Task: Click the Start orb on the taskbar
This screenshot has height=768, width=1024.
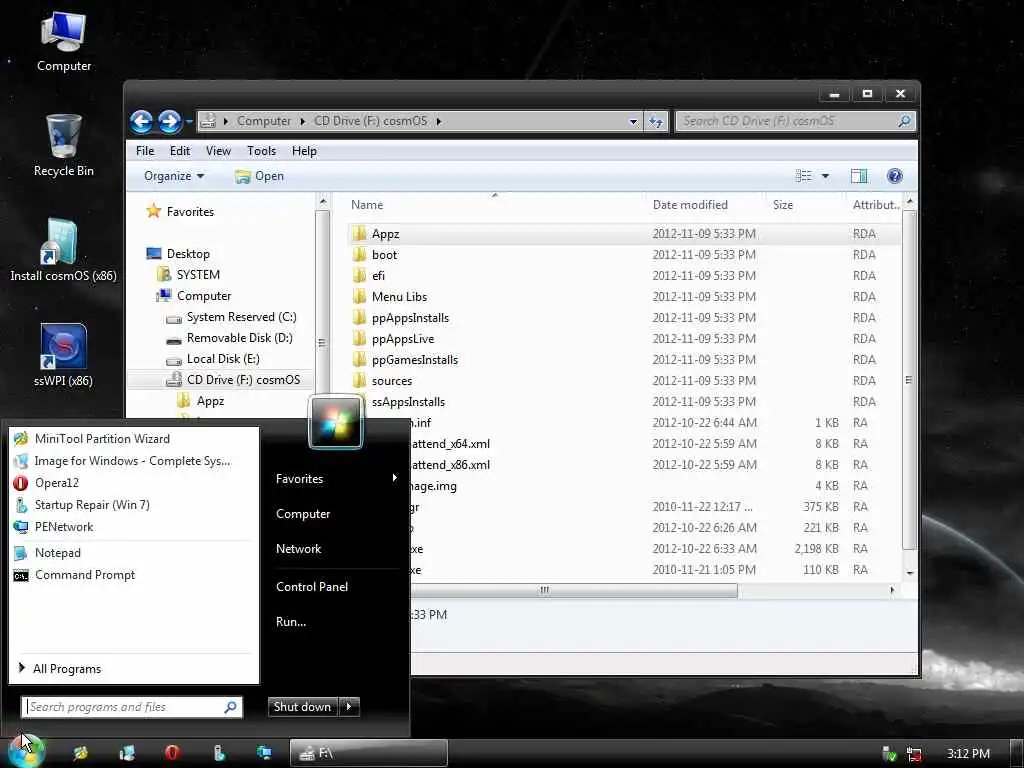Action: pyautogui.click(x=26, y=751)
